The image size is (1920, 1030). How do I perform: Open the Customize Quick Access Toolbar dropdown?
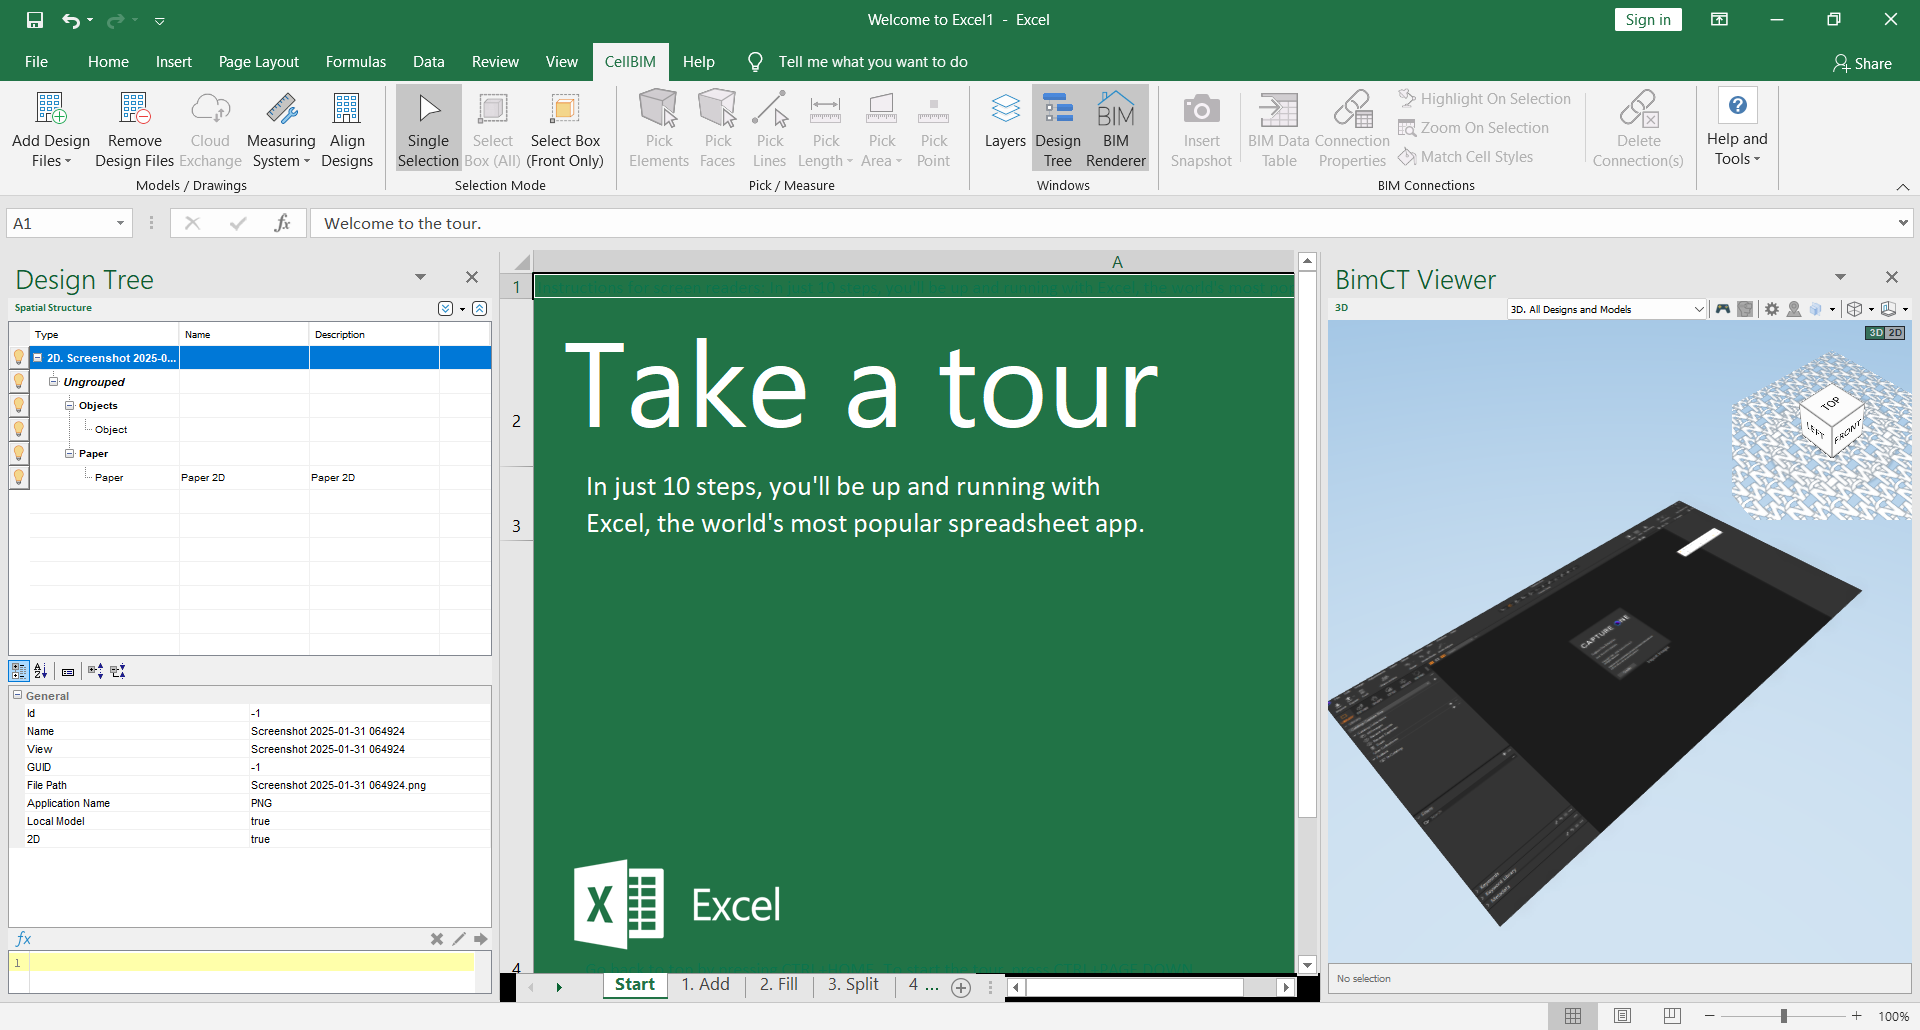click(160, 20)
